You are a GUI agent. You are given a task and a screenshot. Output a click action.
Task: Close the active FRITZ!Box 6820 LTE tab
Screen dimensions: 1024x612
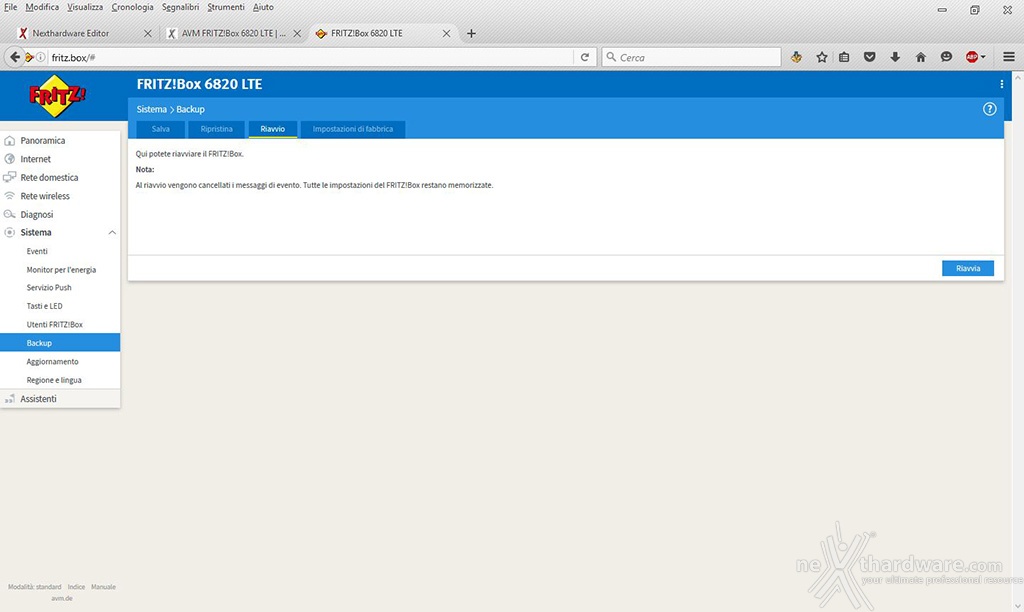pos(447,33)
